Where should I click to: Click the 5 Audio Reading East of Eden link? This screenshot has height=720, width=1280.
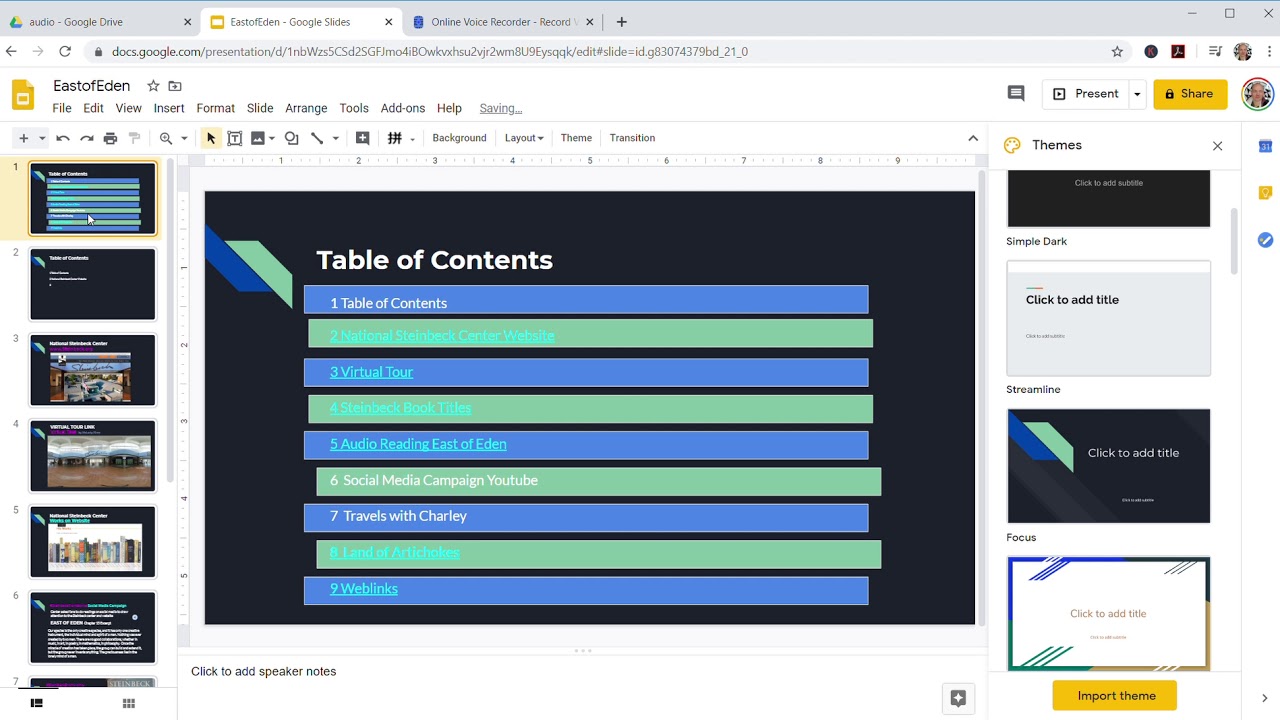pos(418,444)
